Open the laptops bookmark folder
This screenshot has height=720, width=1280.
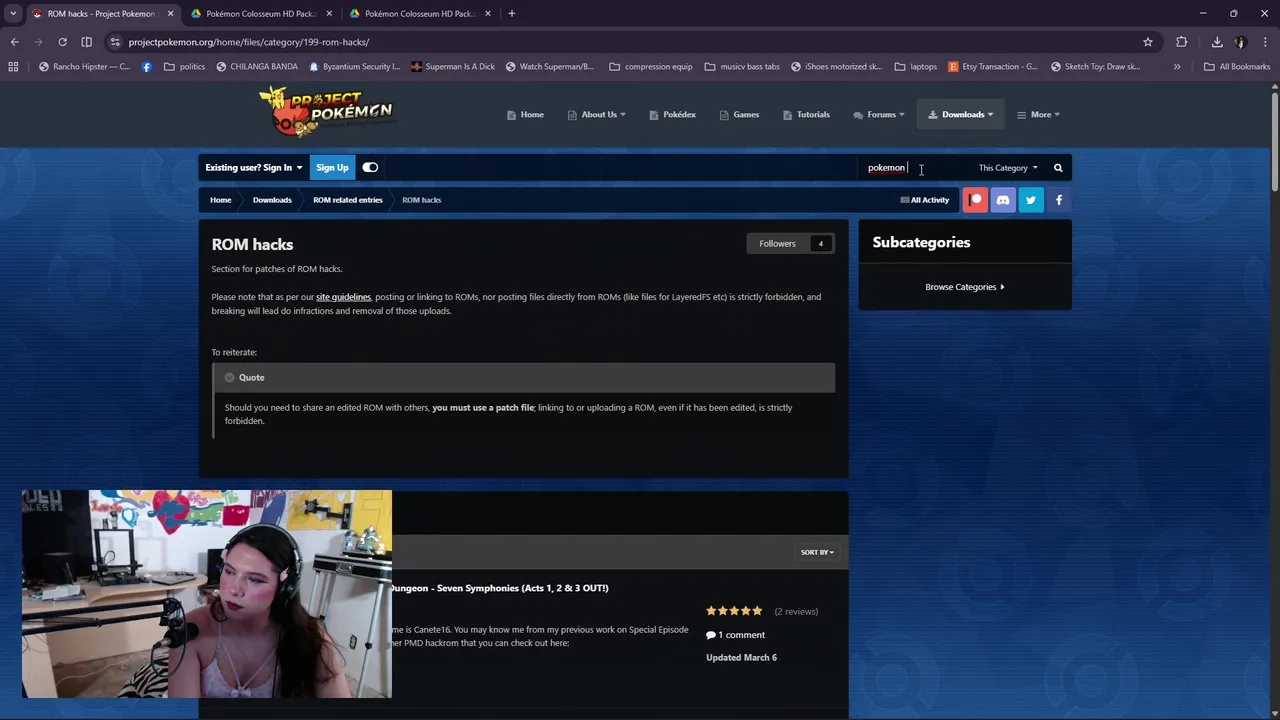(x=916, y=67)
